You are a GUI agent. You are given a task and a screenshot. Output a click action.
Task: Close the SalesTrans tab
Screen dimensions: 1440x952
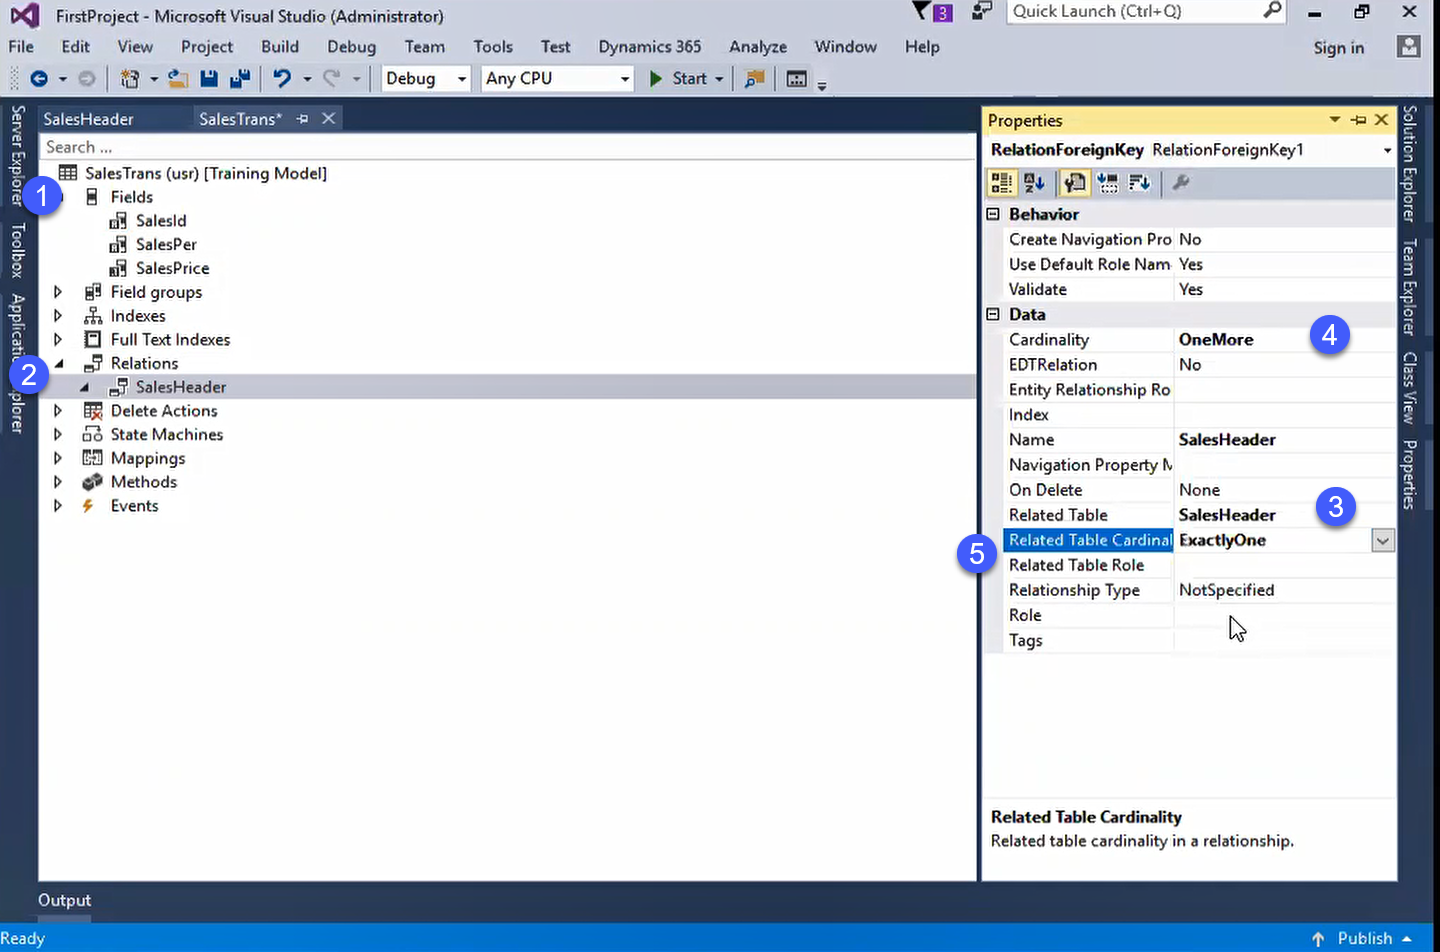328,118
